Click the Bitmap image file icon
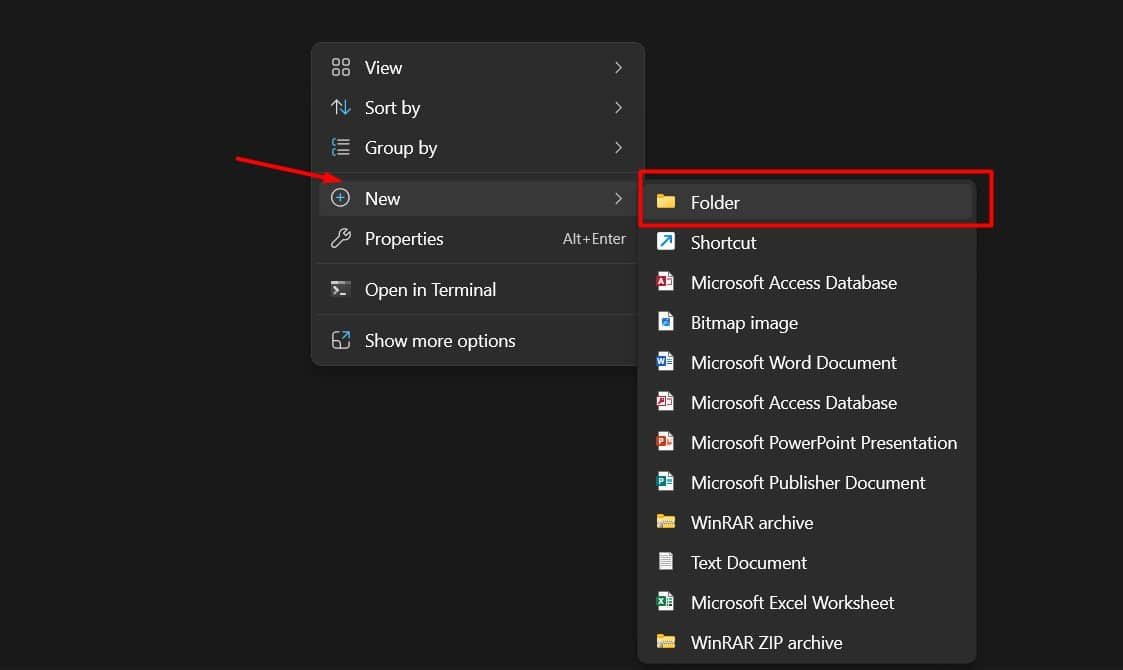The width and height of the screenshot is (1123, 670). coord(665,322)
